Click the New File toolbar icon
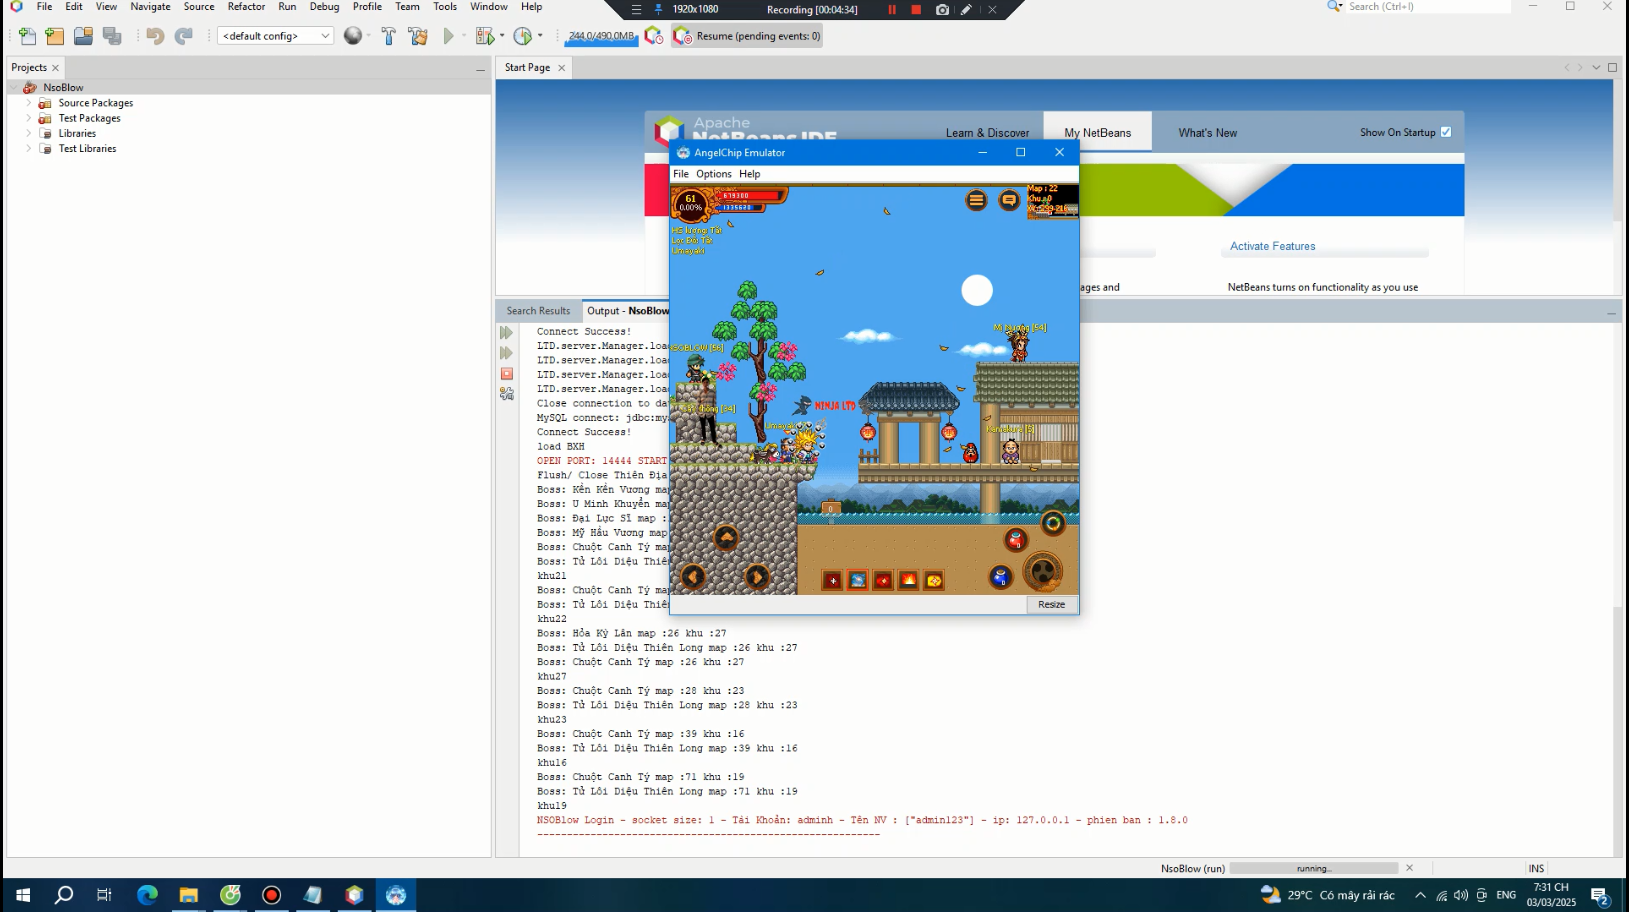The image size is (1629, 912). 27,36
